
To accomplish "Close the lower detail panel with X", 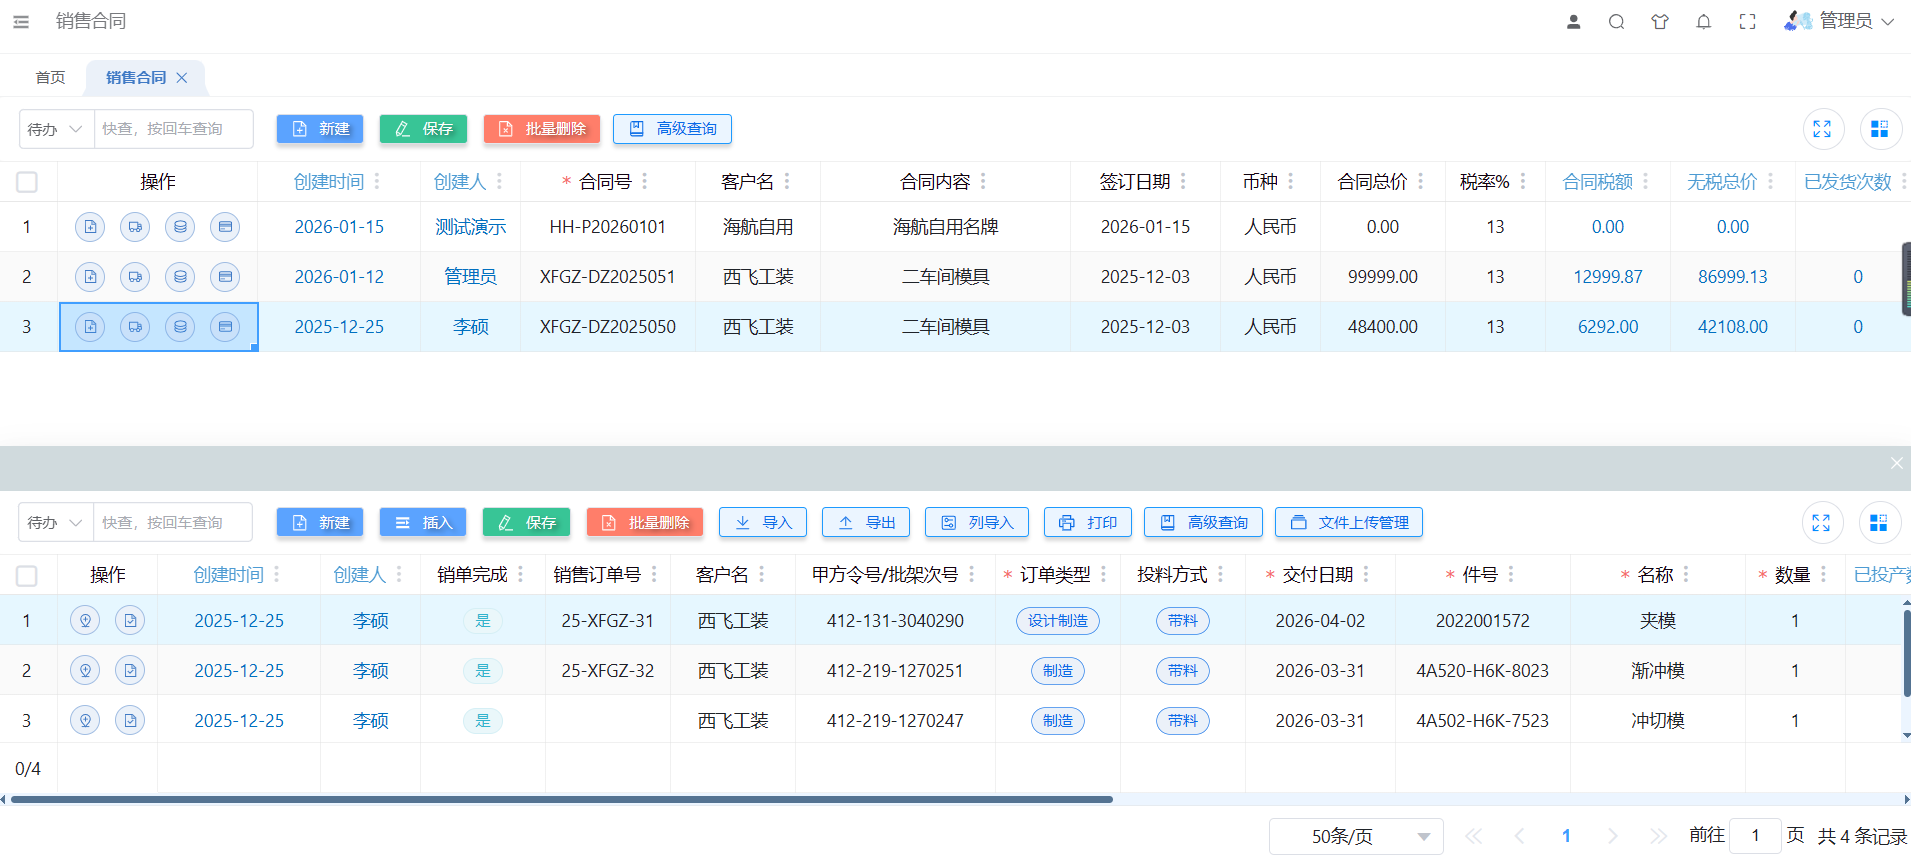I will [1896, 463].
